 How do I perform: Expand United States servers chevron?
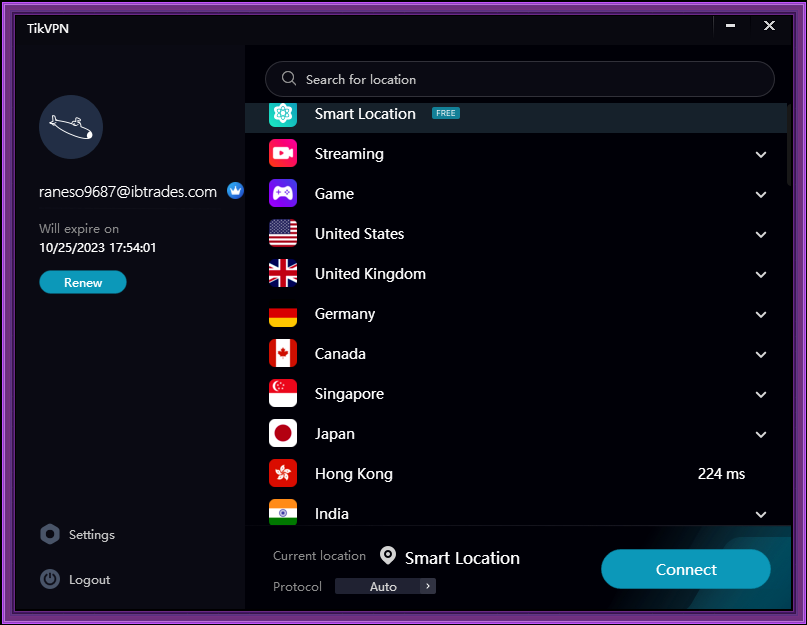[x=761, y=234]
